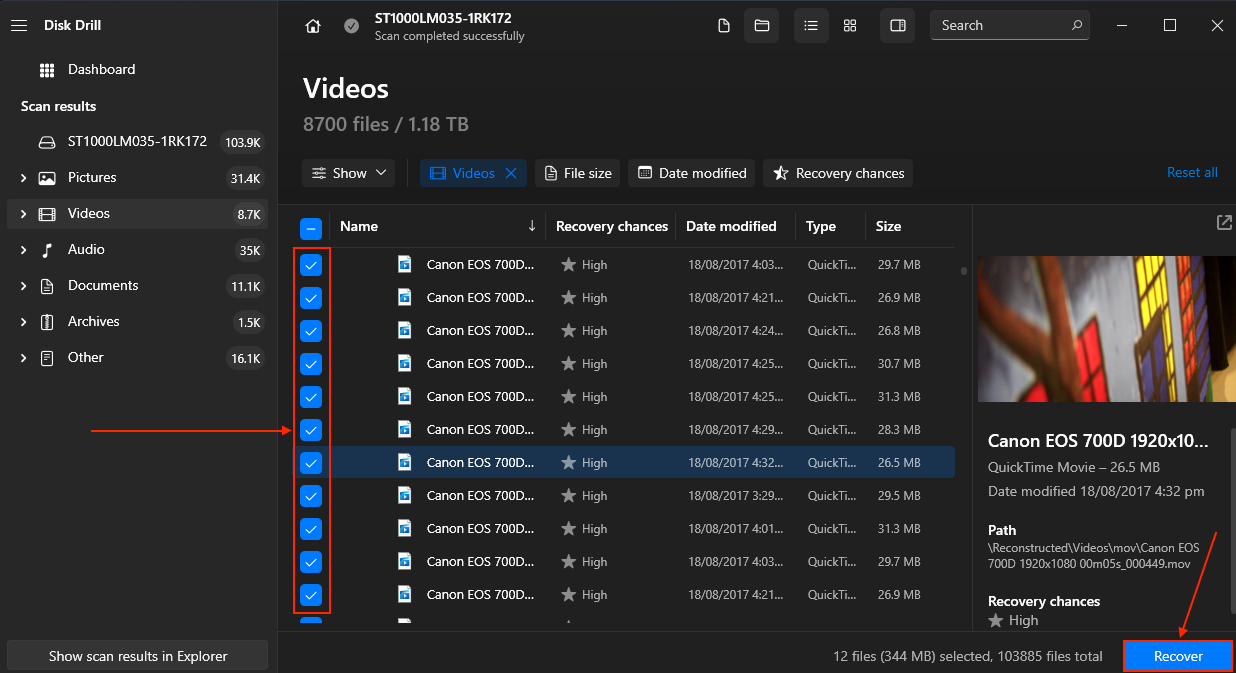The image size is (1236, 673).
Task: Expand the Documents category
Action: 23,286
